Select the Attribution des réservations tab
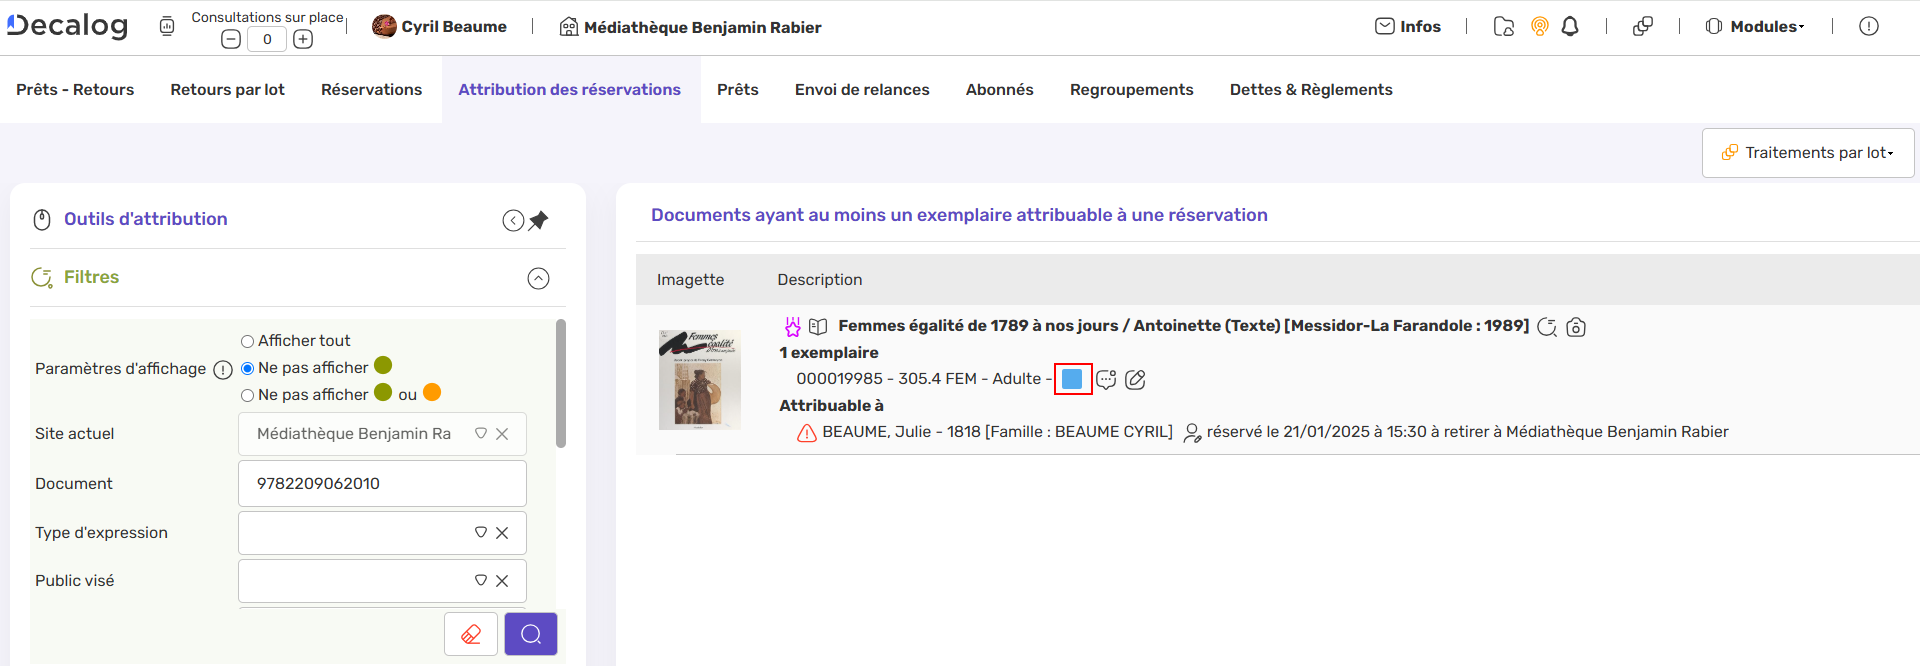 pos(569,89)
